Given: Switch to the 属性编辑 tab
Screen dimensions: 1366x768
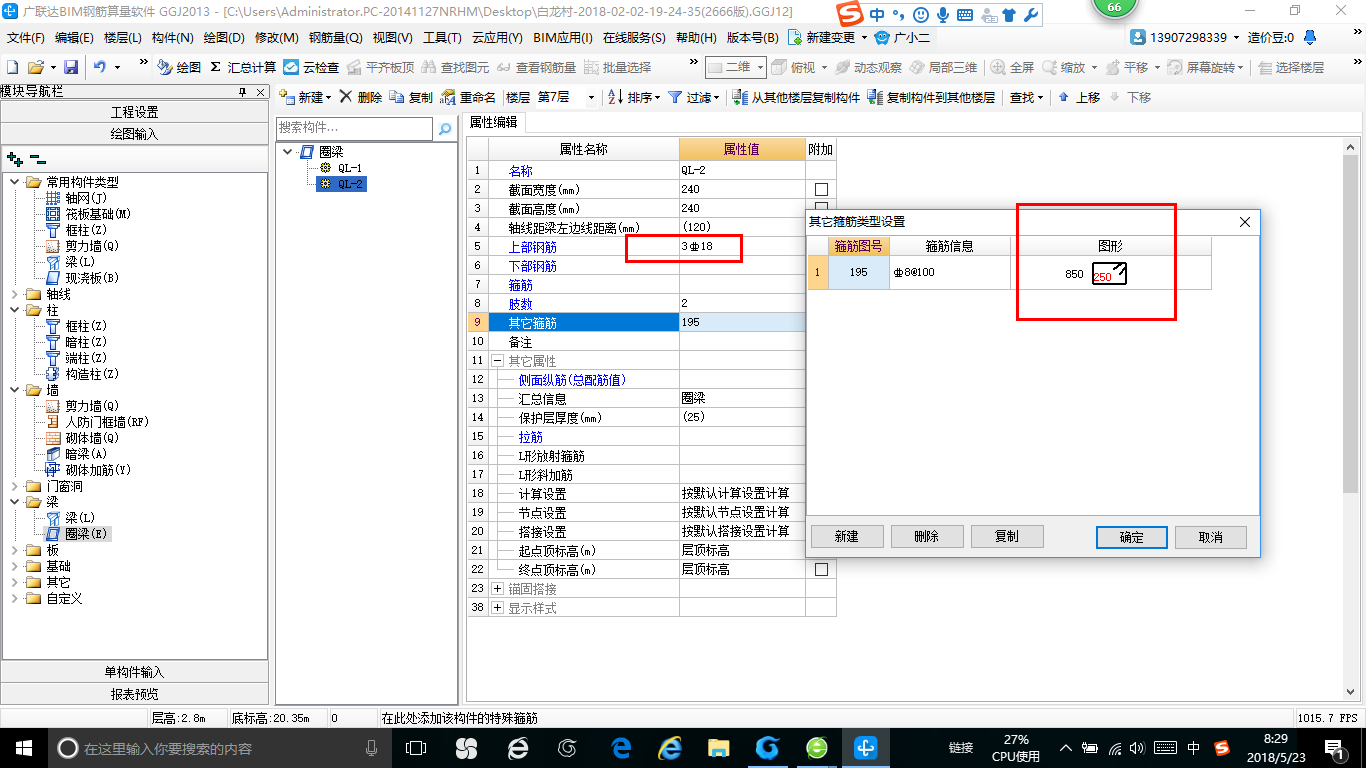Looking at the screenshot, I should pos(494,122).
